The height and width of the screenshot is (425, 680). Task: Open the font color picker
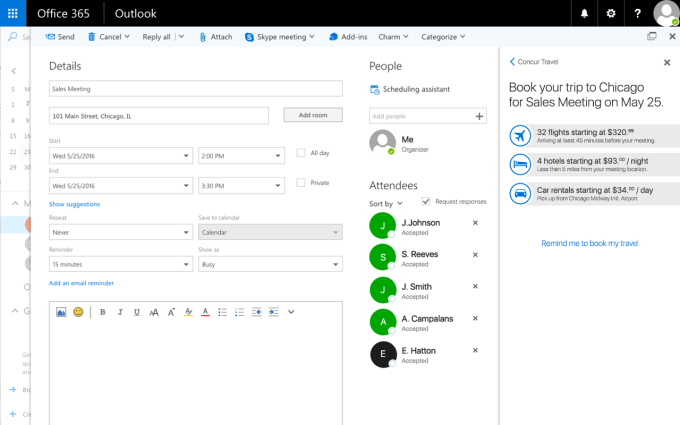[x=205, y=312]
